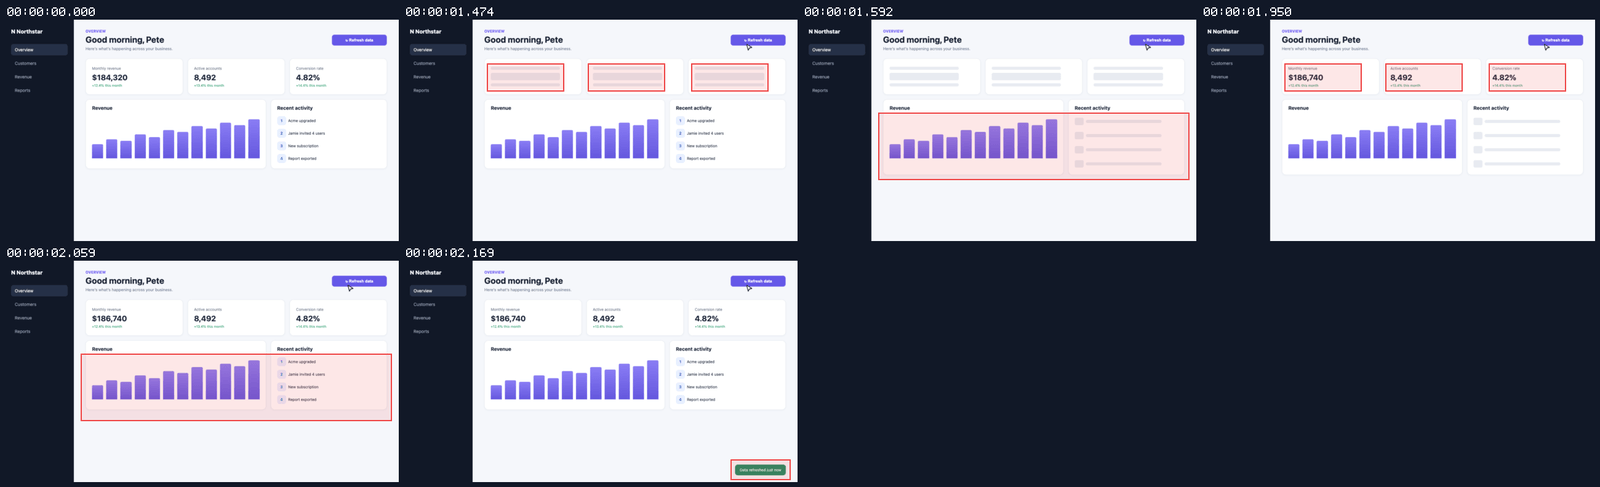Click 'Acme upgraded' in the 00:00:02.169 frame
This screenshot has width=1600, height=487.
click(x=701, y=362)
